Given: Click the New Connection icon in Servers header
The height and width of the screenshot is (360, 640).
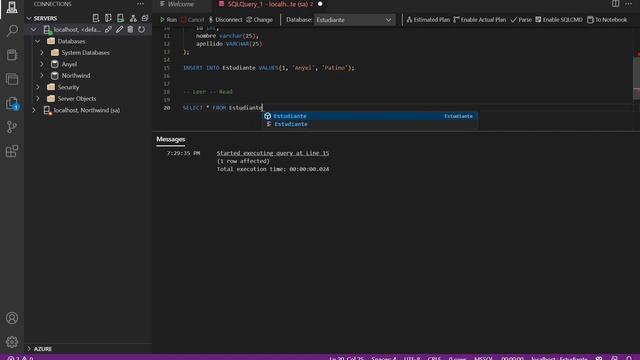Looking at the screenshot, I should tap(96, 18).
